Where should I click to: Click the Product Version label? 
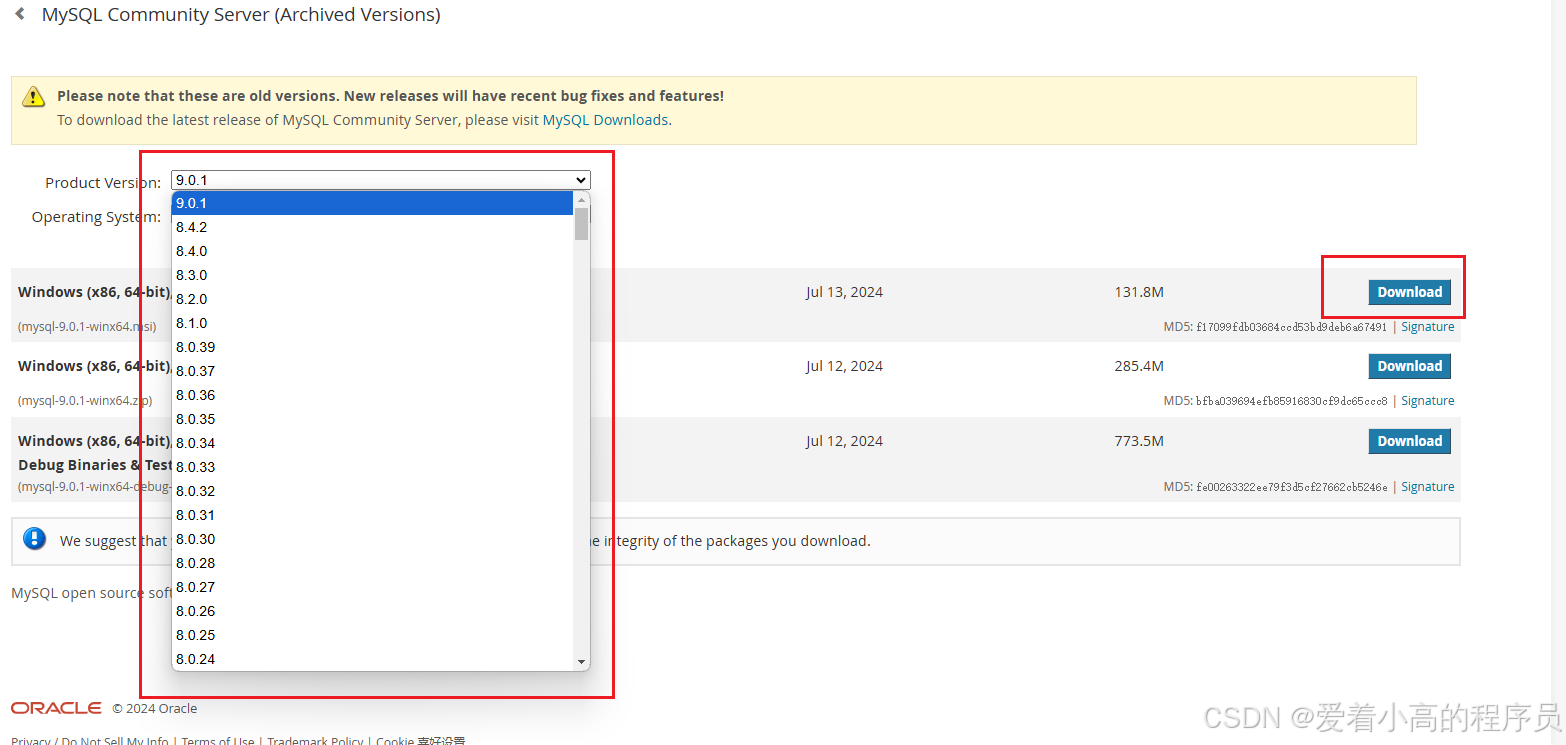(103, 183)
